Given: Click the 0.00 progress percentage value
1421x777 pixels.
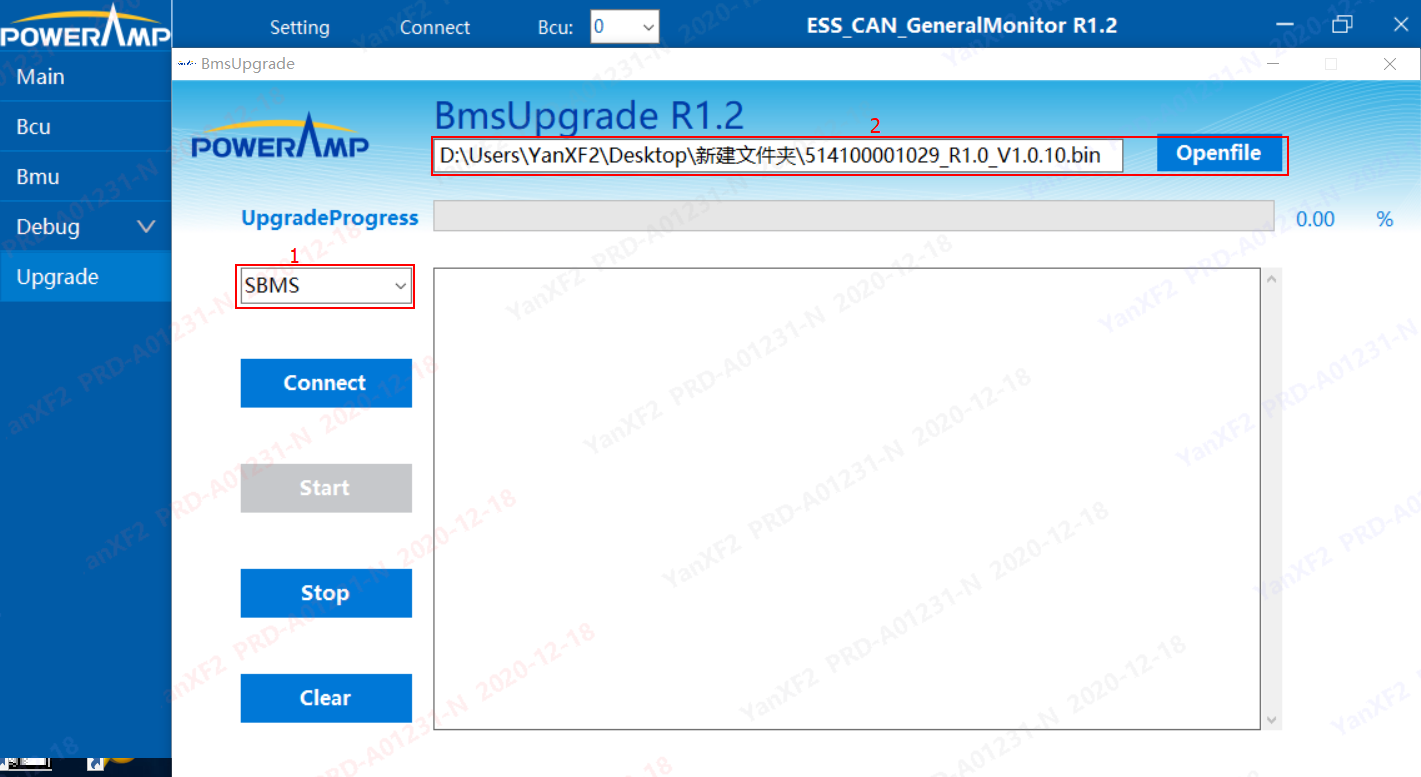Looking at the screenshot, I should pyautogui.click(x=1315, y=219).
